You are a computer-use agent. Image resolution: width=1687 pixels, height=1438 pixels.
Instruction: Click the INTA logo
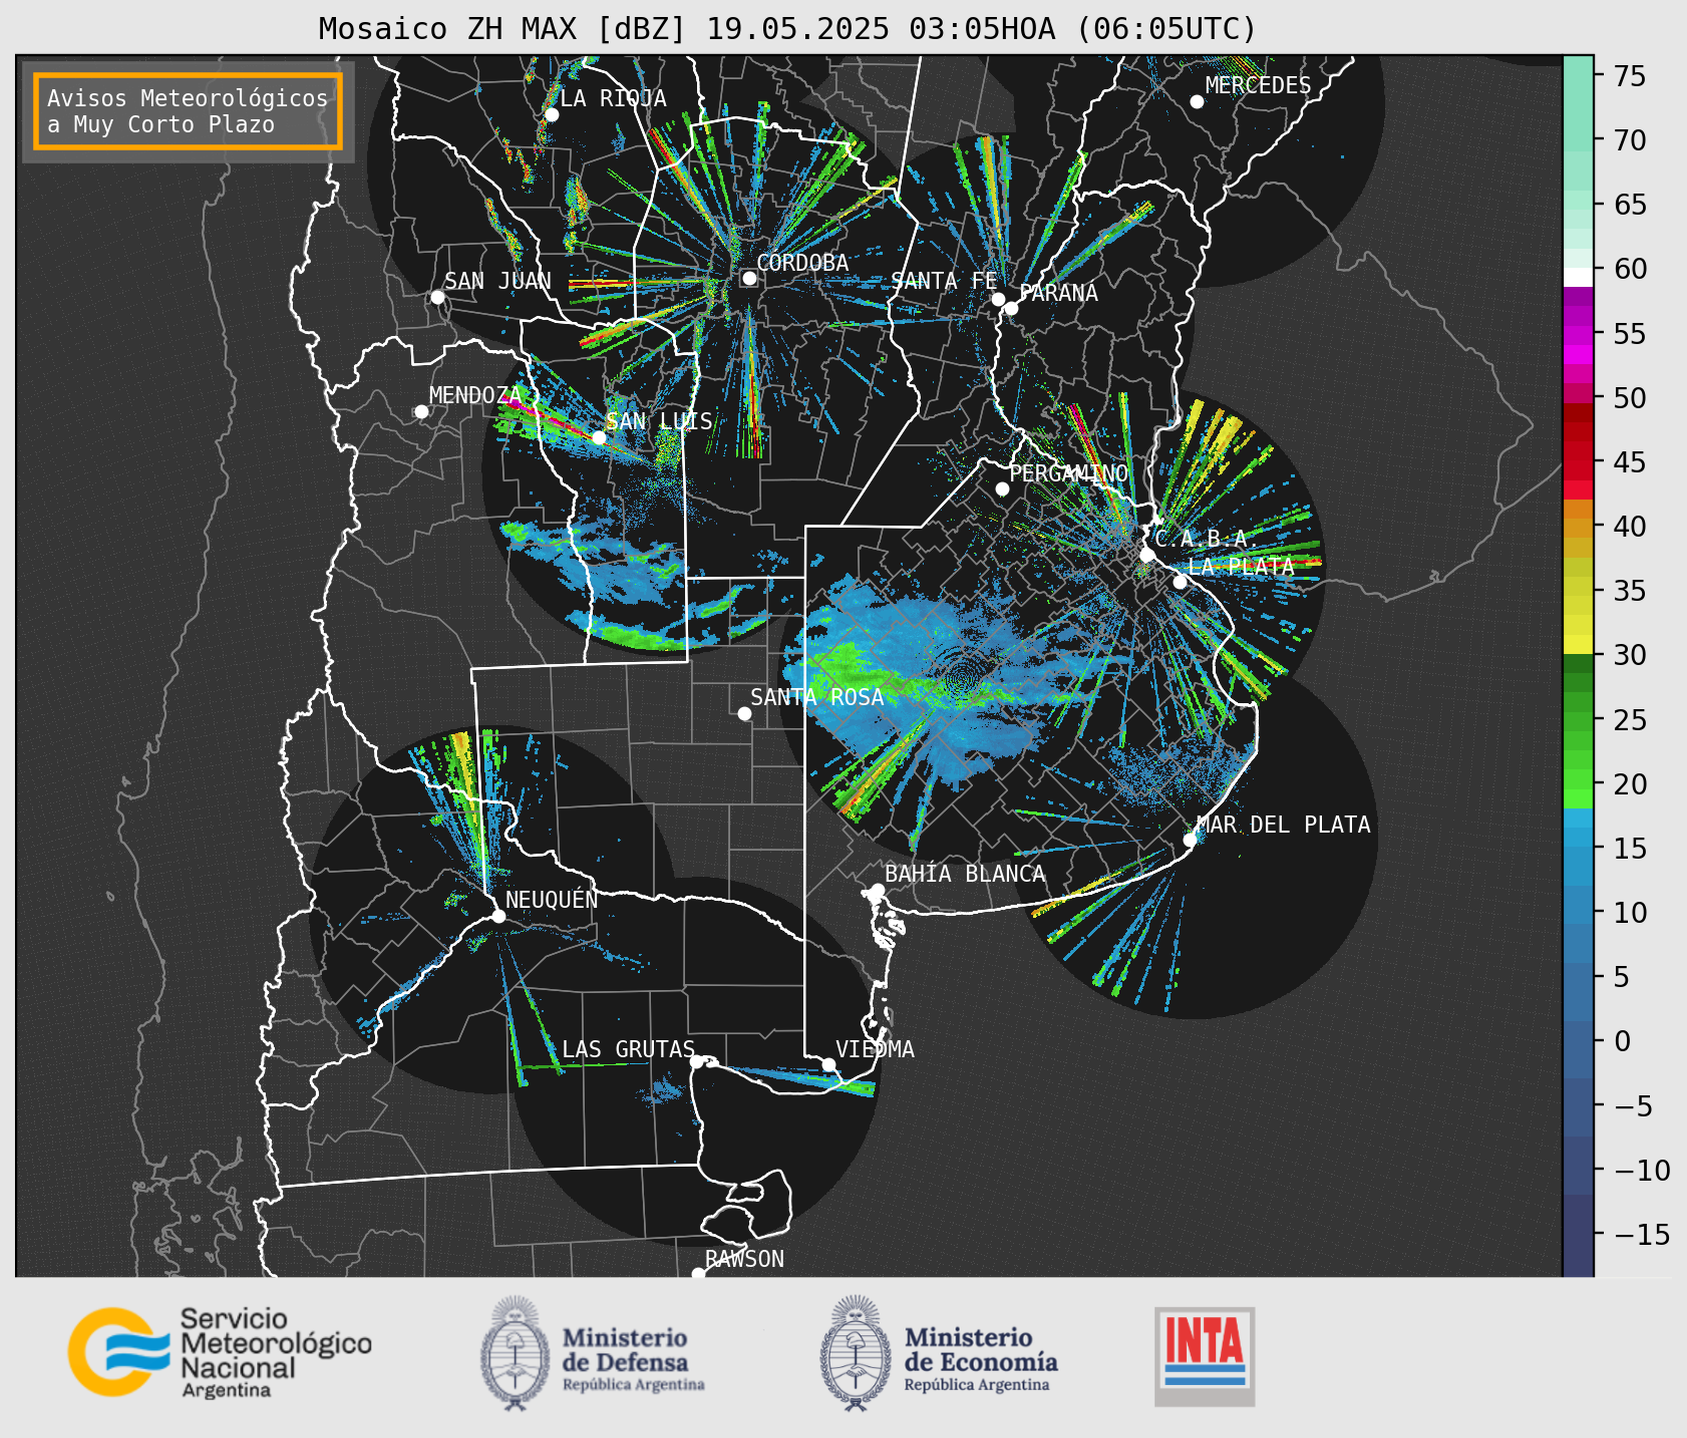coord(1204,1356)
